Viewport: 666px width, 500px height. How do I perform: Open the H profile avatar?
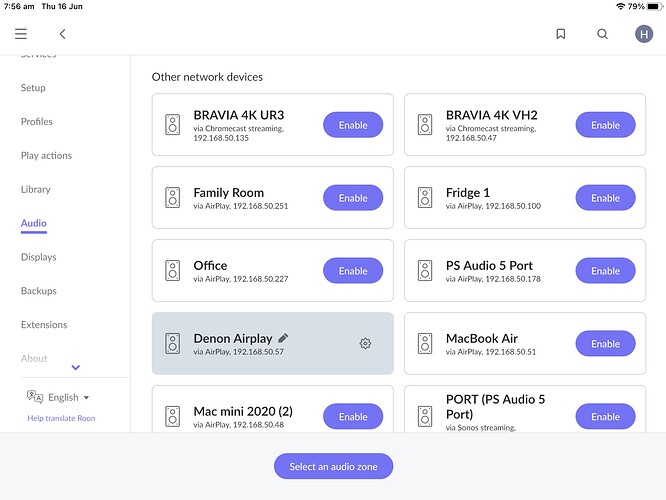click(644, 34)
